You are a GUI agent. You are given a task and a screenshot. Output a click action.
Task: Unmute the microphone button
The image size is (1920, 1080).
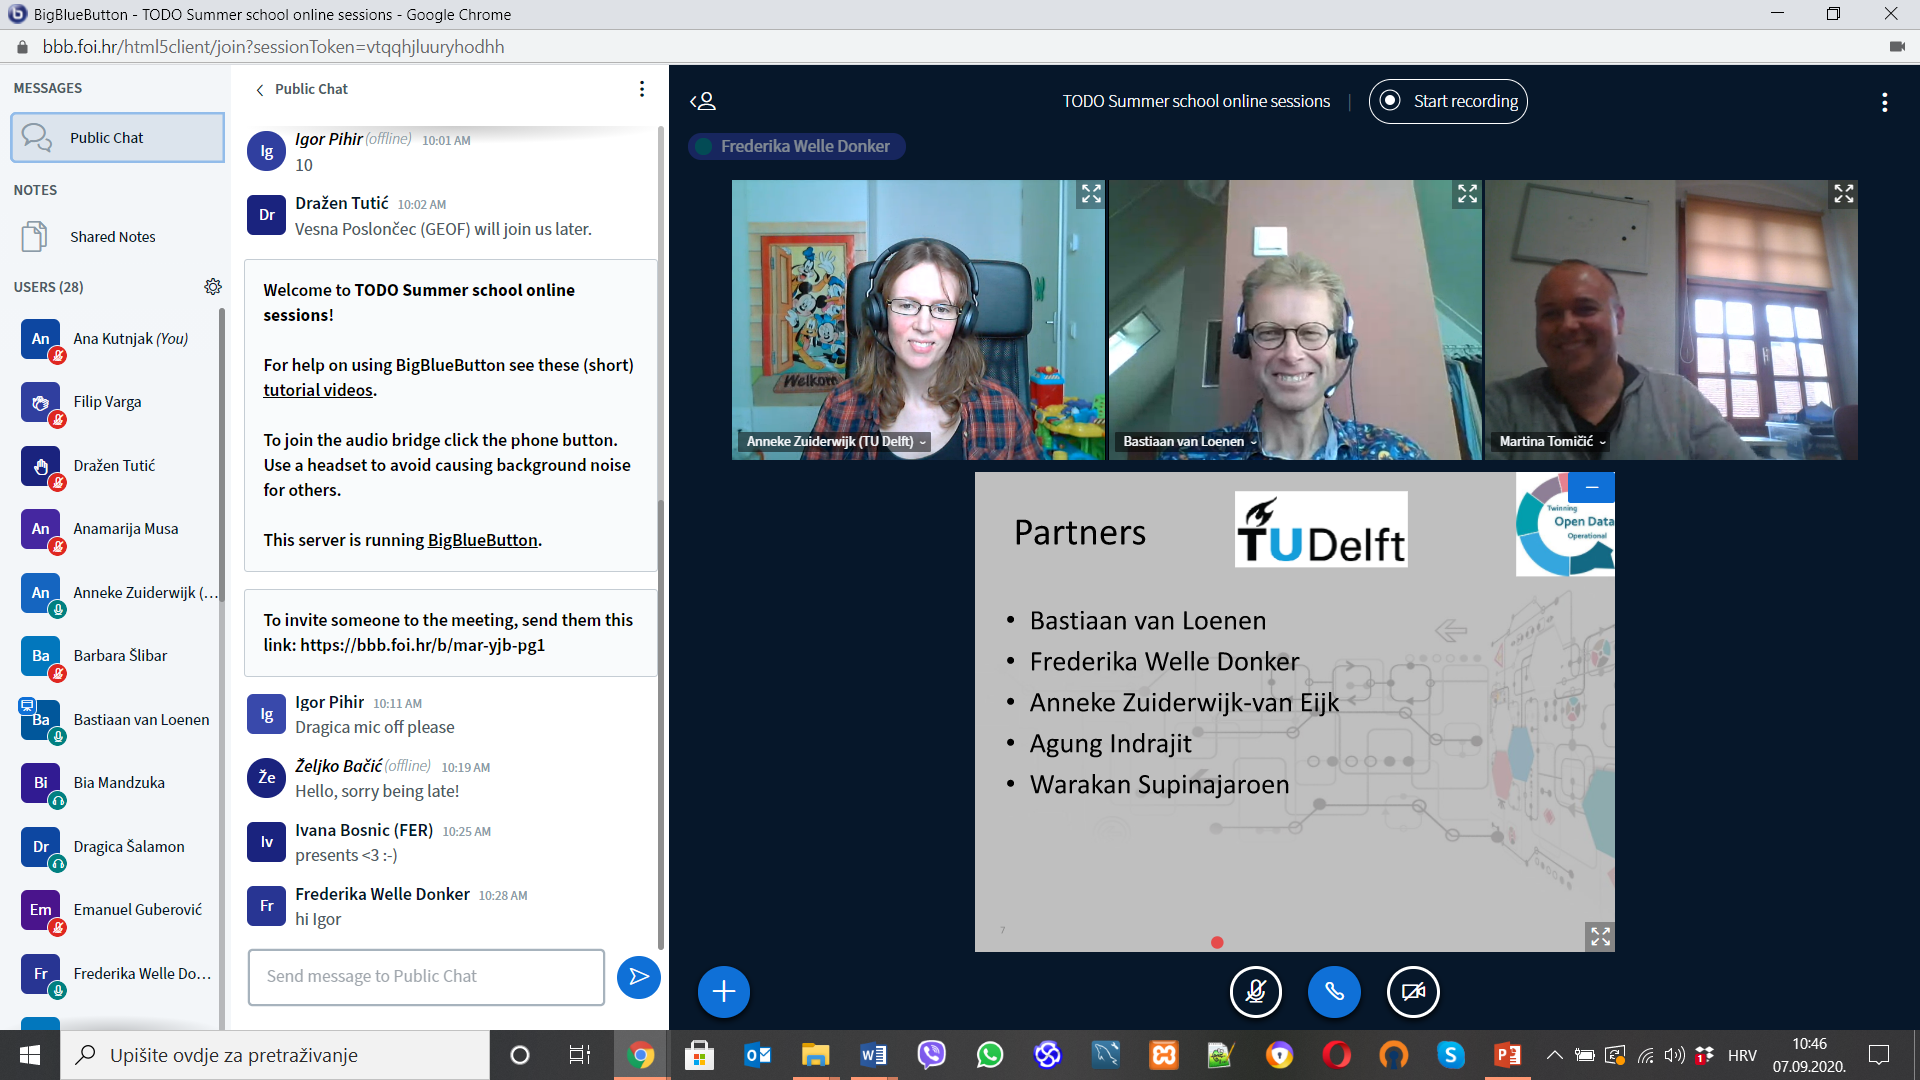pos(1255,991)
